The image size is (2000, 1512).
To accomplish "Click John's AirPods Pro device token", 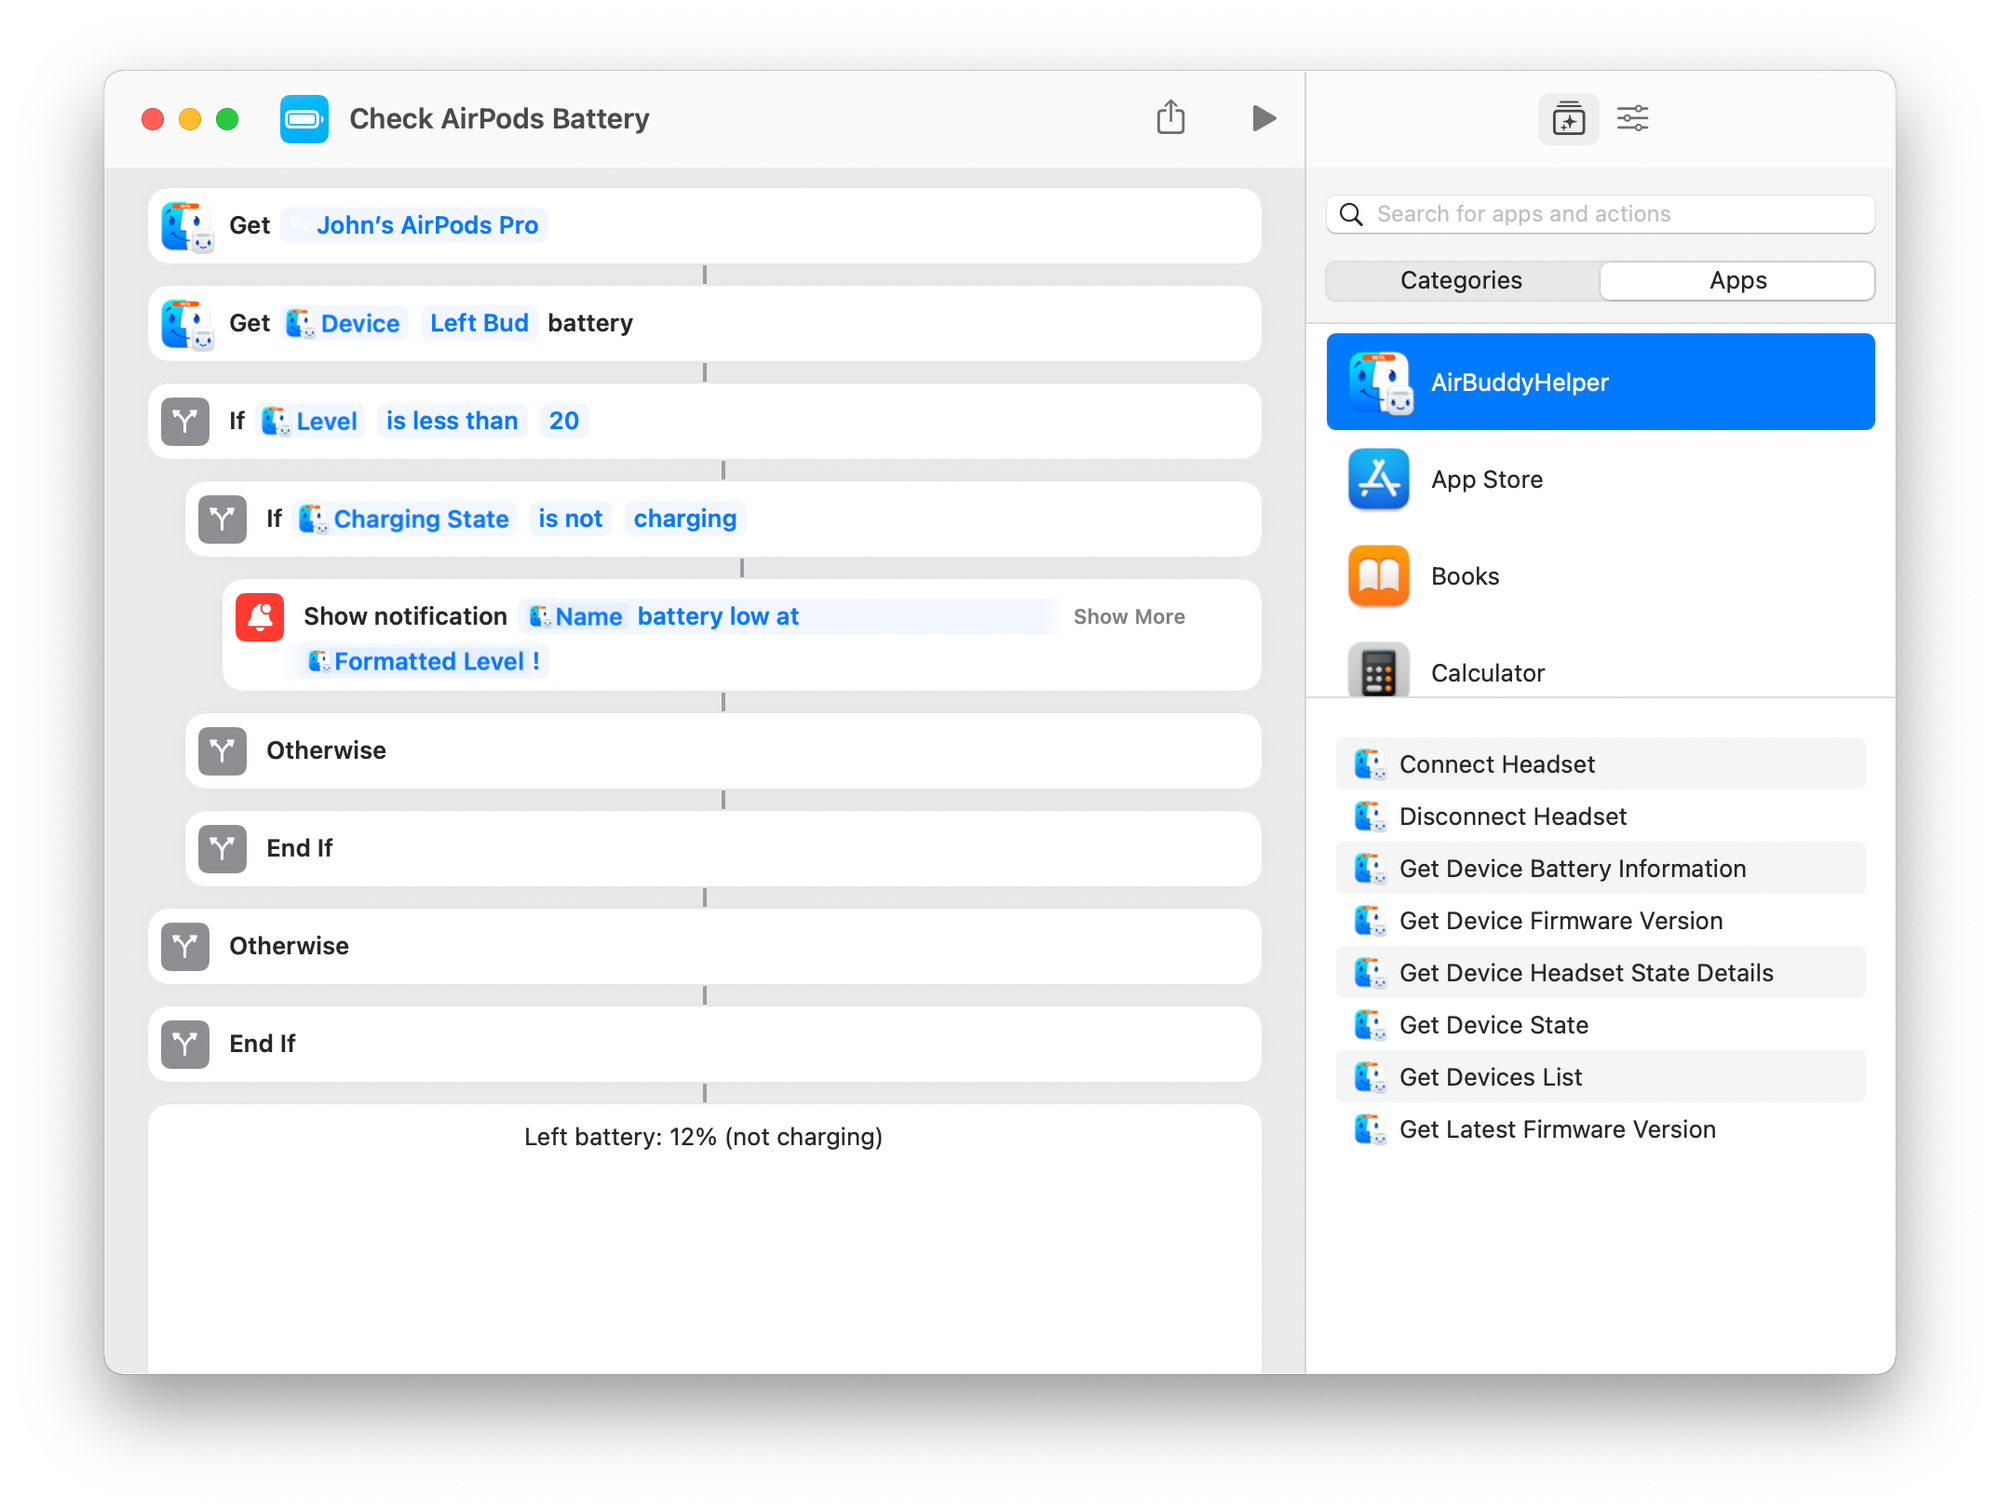I will point(426,225).
